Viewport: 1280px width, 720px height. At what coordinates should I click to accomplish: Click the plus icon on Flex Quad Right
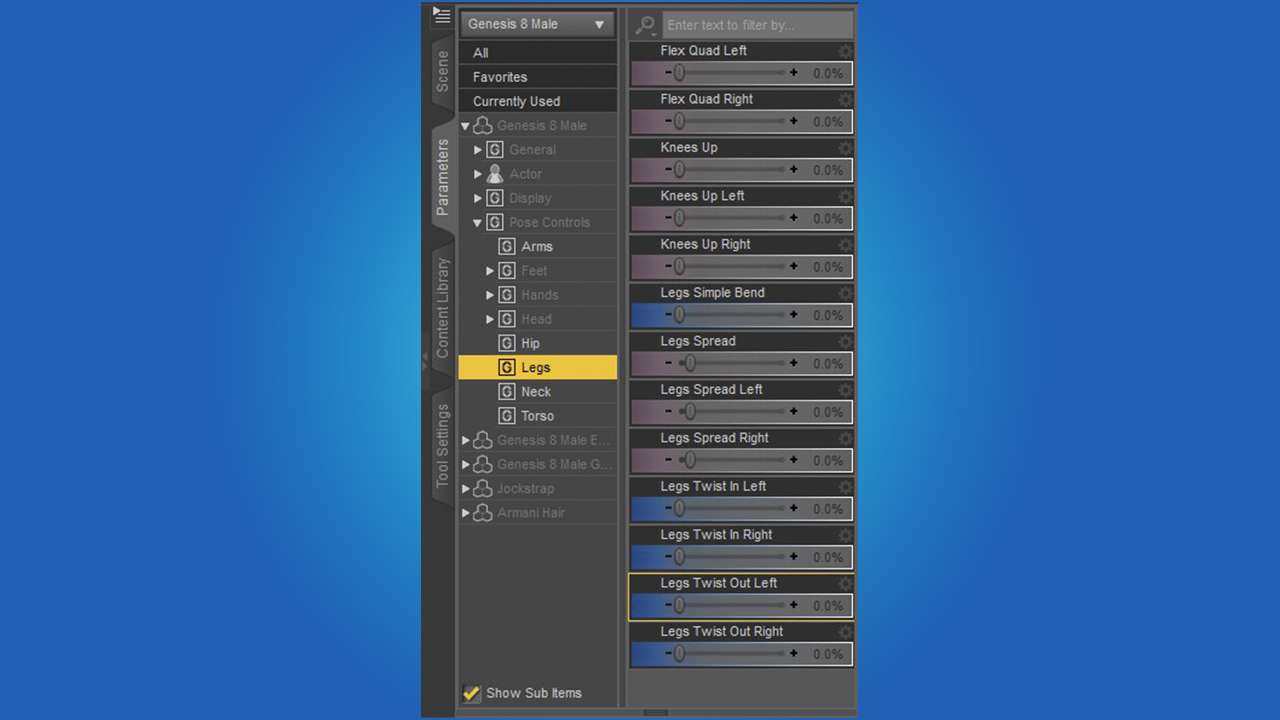(x=794, y=120)
